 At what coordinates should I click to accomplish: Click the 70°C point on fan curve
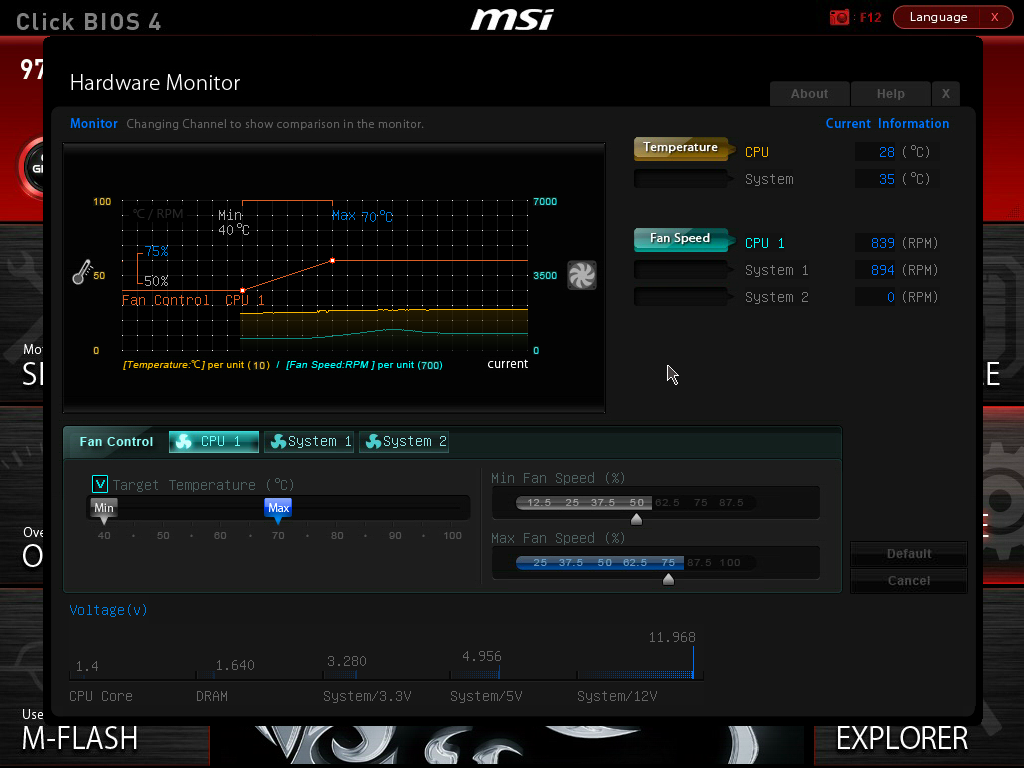[332, 261]
